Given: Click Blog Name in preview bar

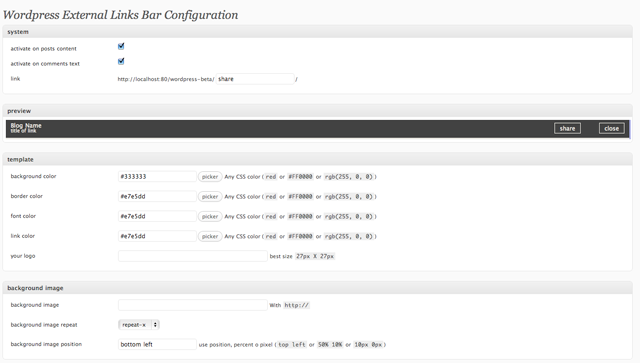Looking at the screenshot, I should pyautogui.click(x=26, y=125).
